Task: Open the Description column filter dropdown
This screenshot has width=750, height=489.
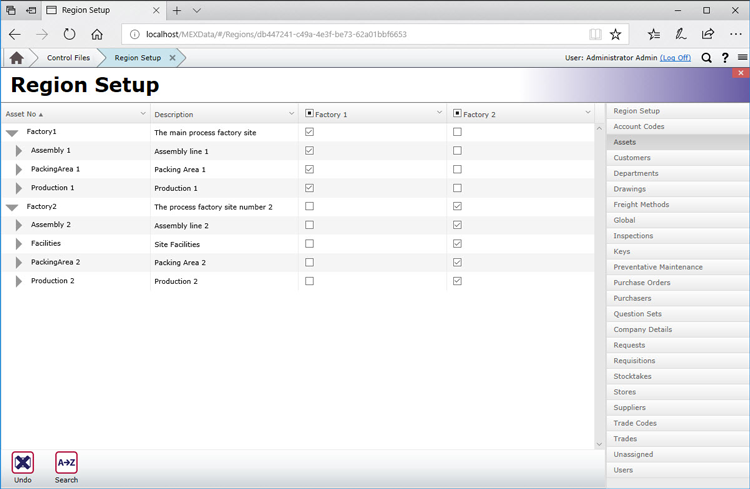Action: point(291,114)
